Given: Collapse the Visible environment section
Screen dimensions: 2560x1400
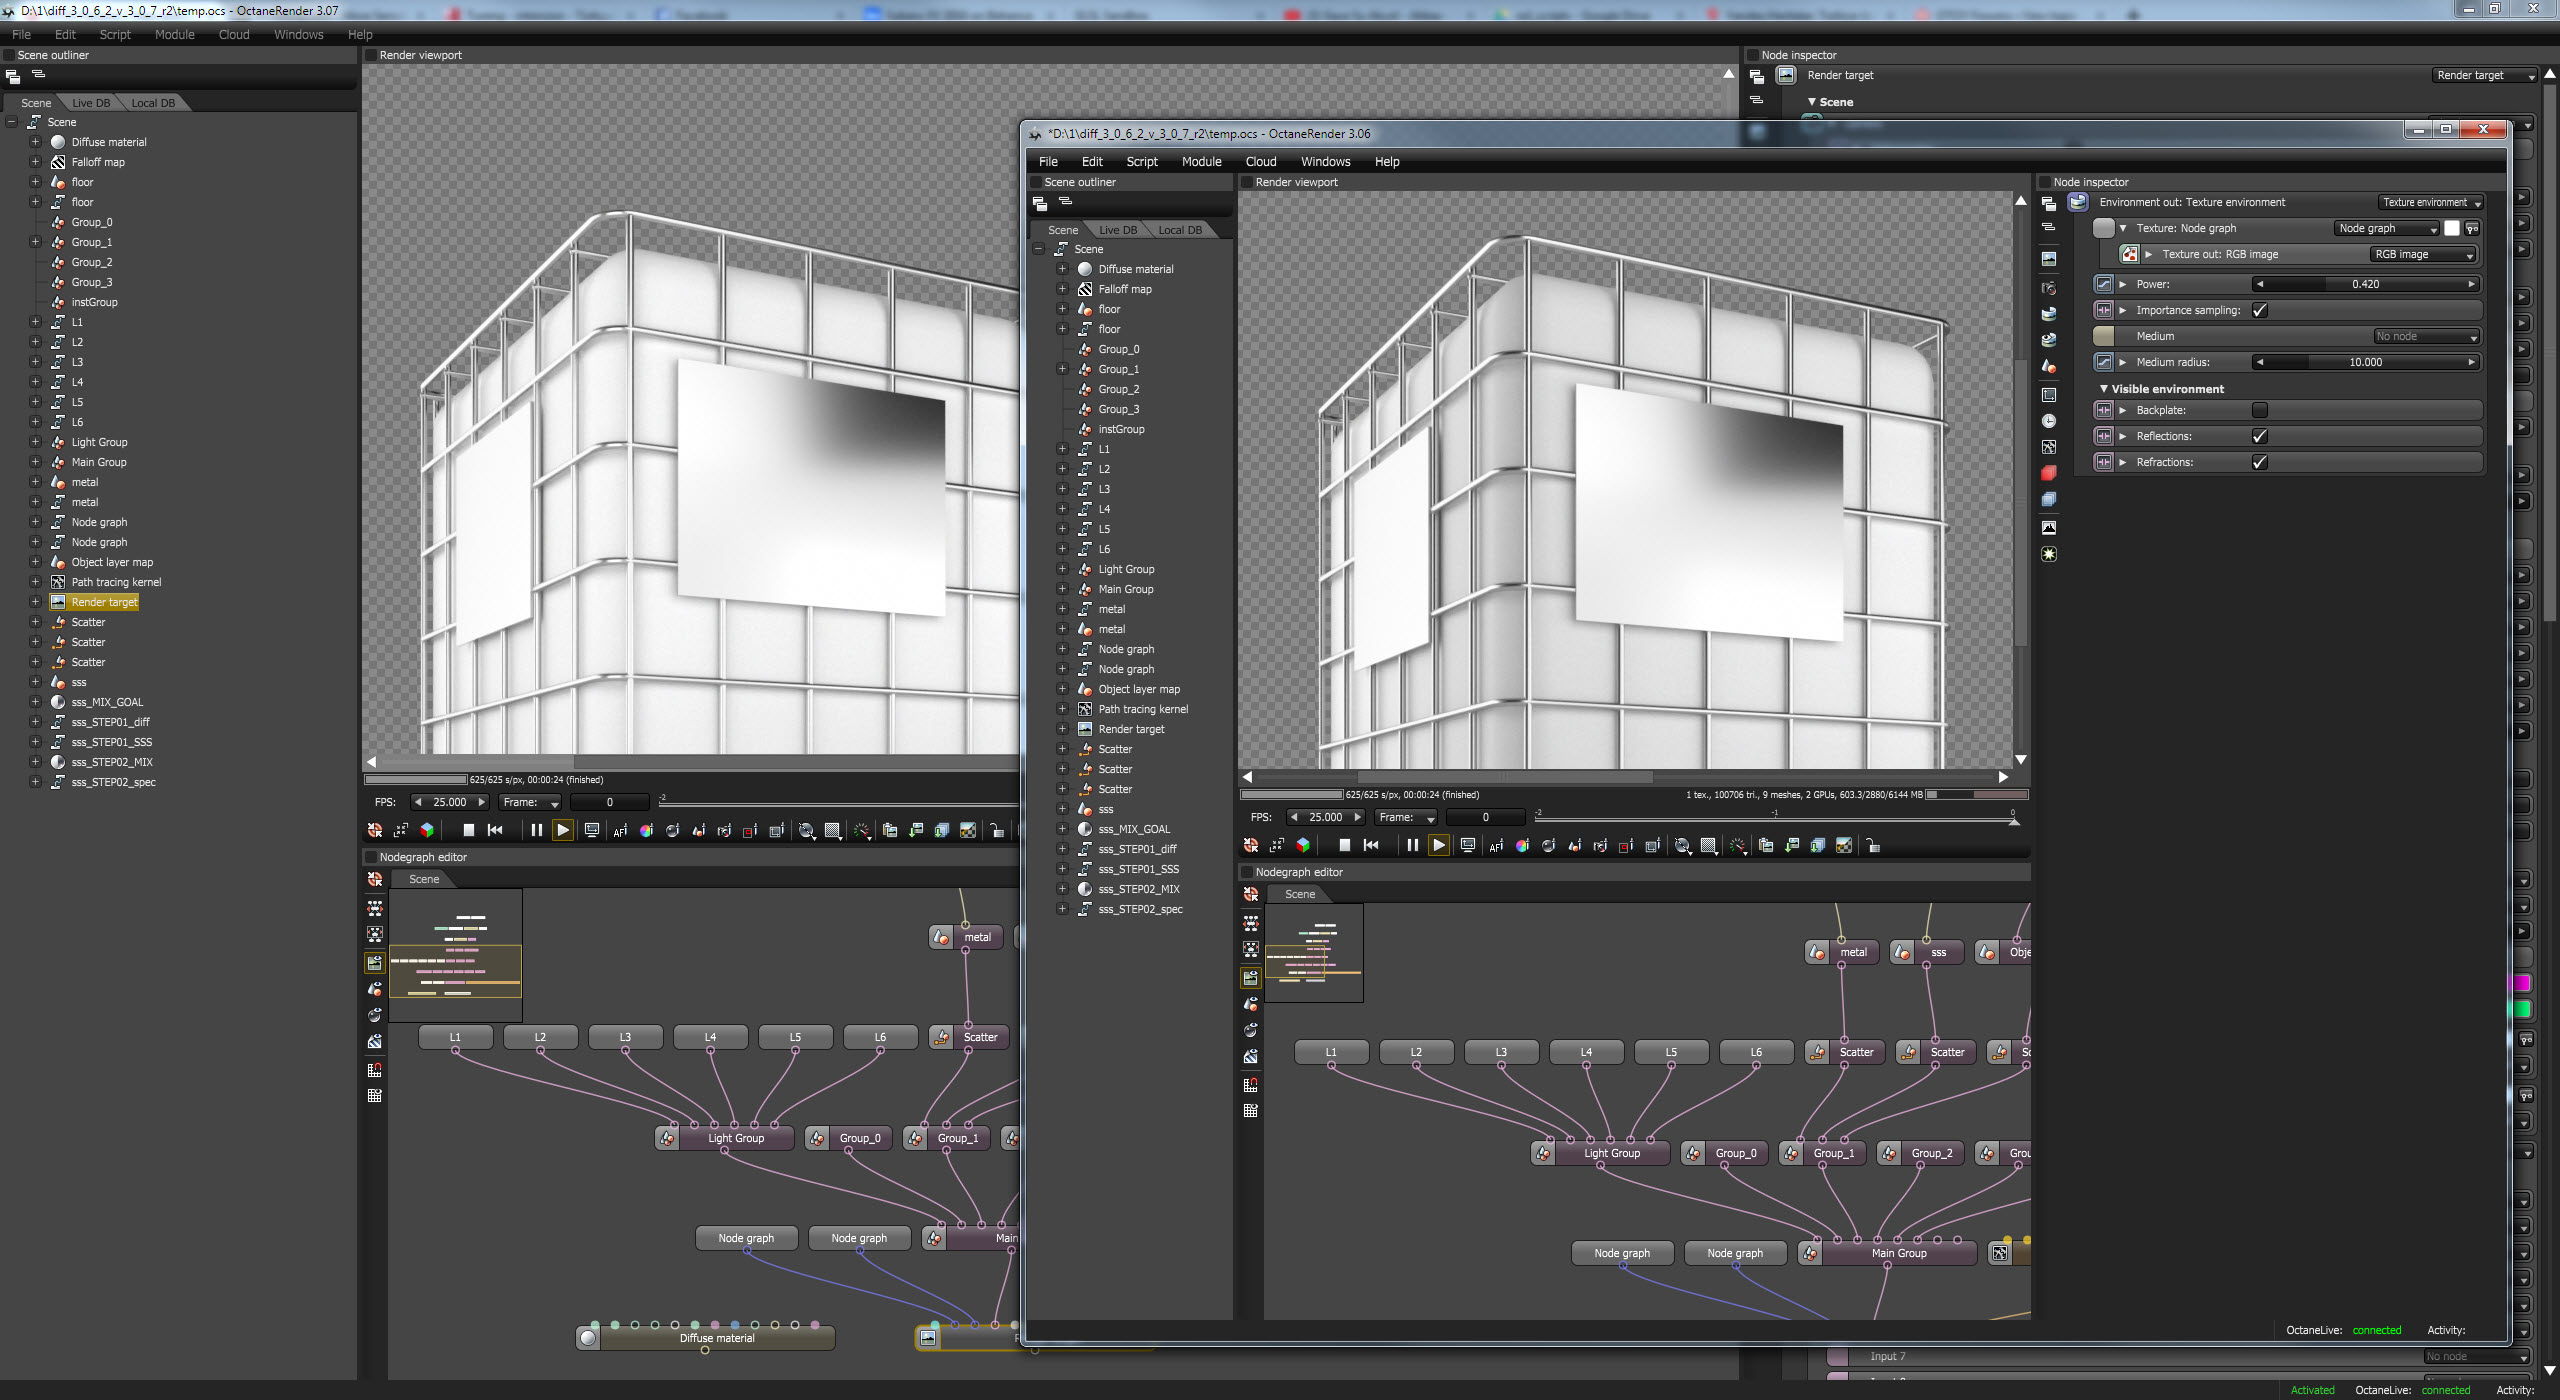Looking at the screenshot, I should (x=2104, y=389).
